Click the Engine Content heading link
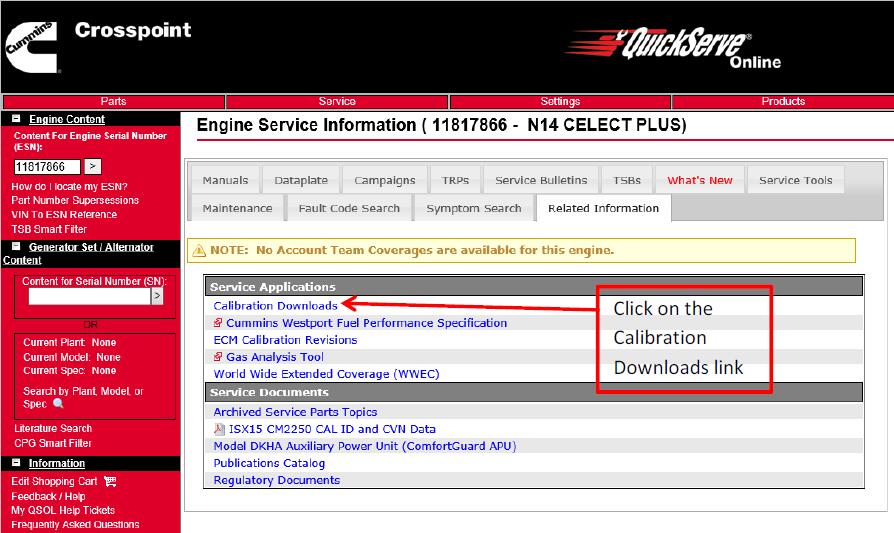 67,119
